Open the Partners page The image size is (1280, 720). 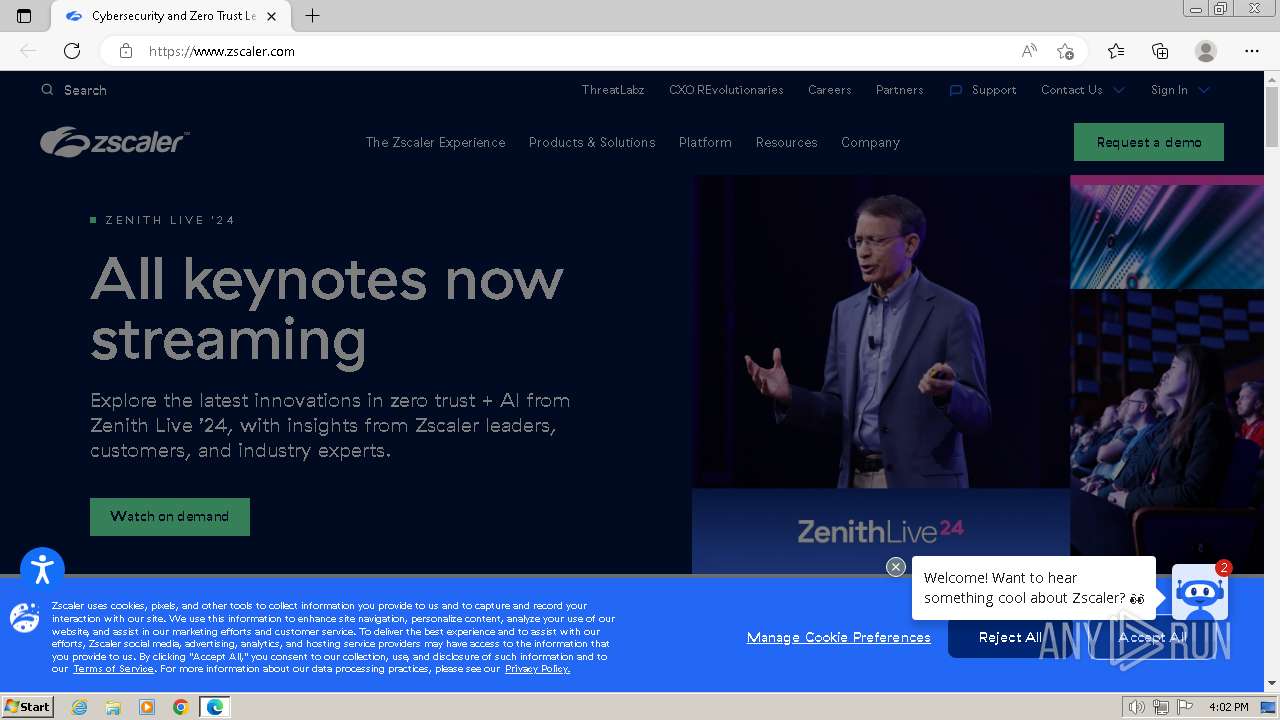(x=899, y=90)
